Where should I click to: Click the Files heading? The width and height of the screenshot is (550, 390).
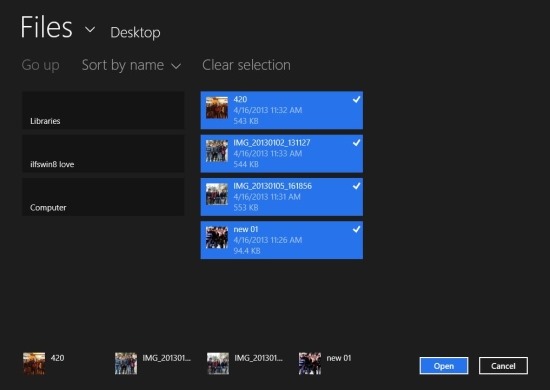[46, 27]
